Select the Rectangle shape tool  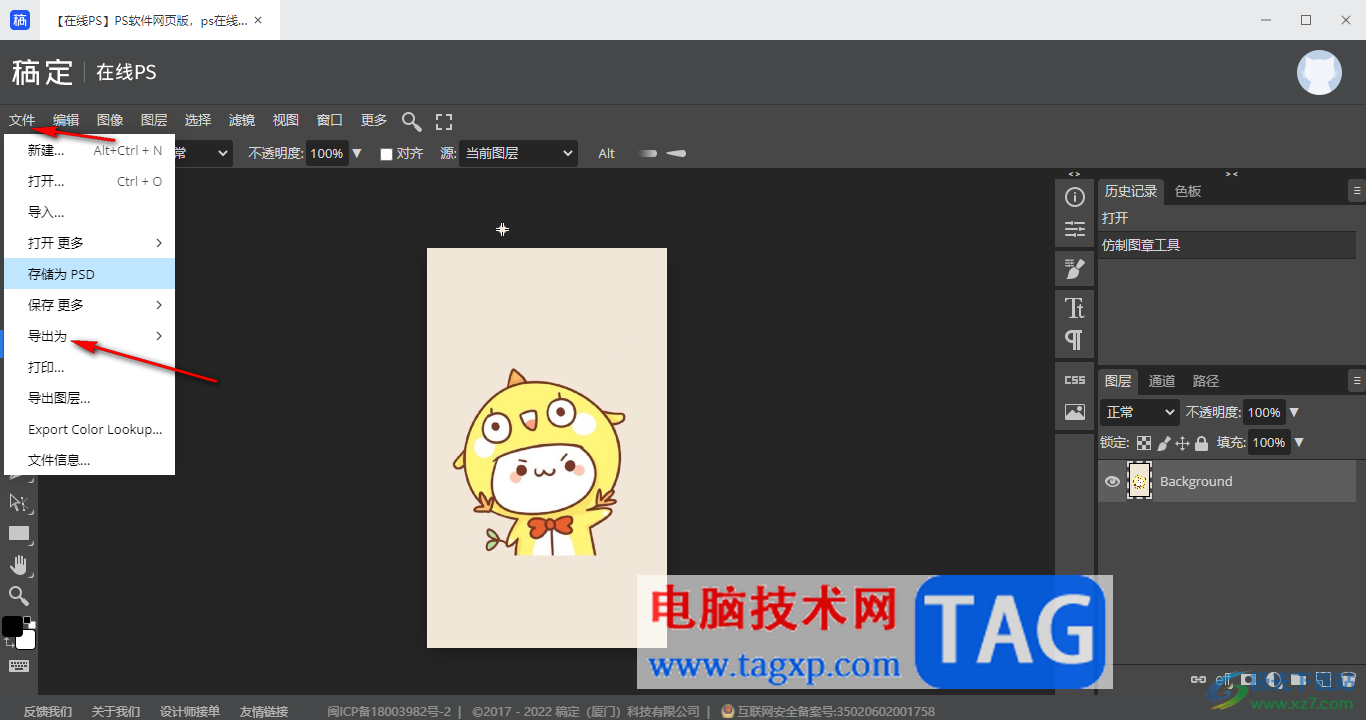point(19,533)
